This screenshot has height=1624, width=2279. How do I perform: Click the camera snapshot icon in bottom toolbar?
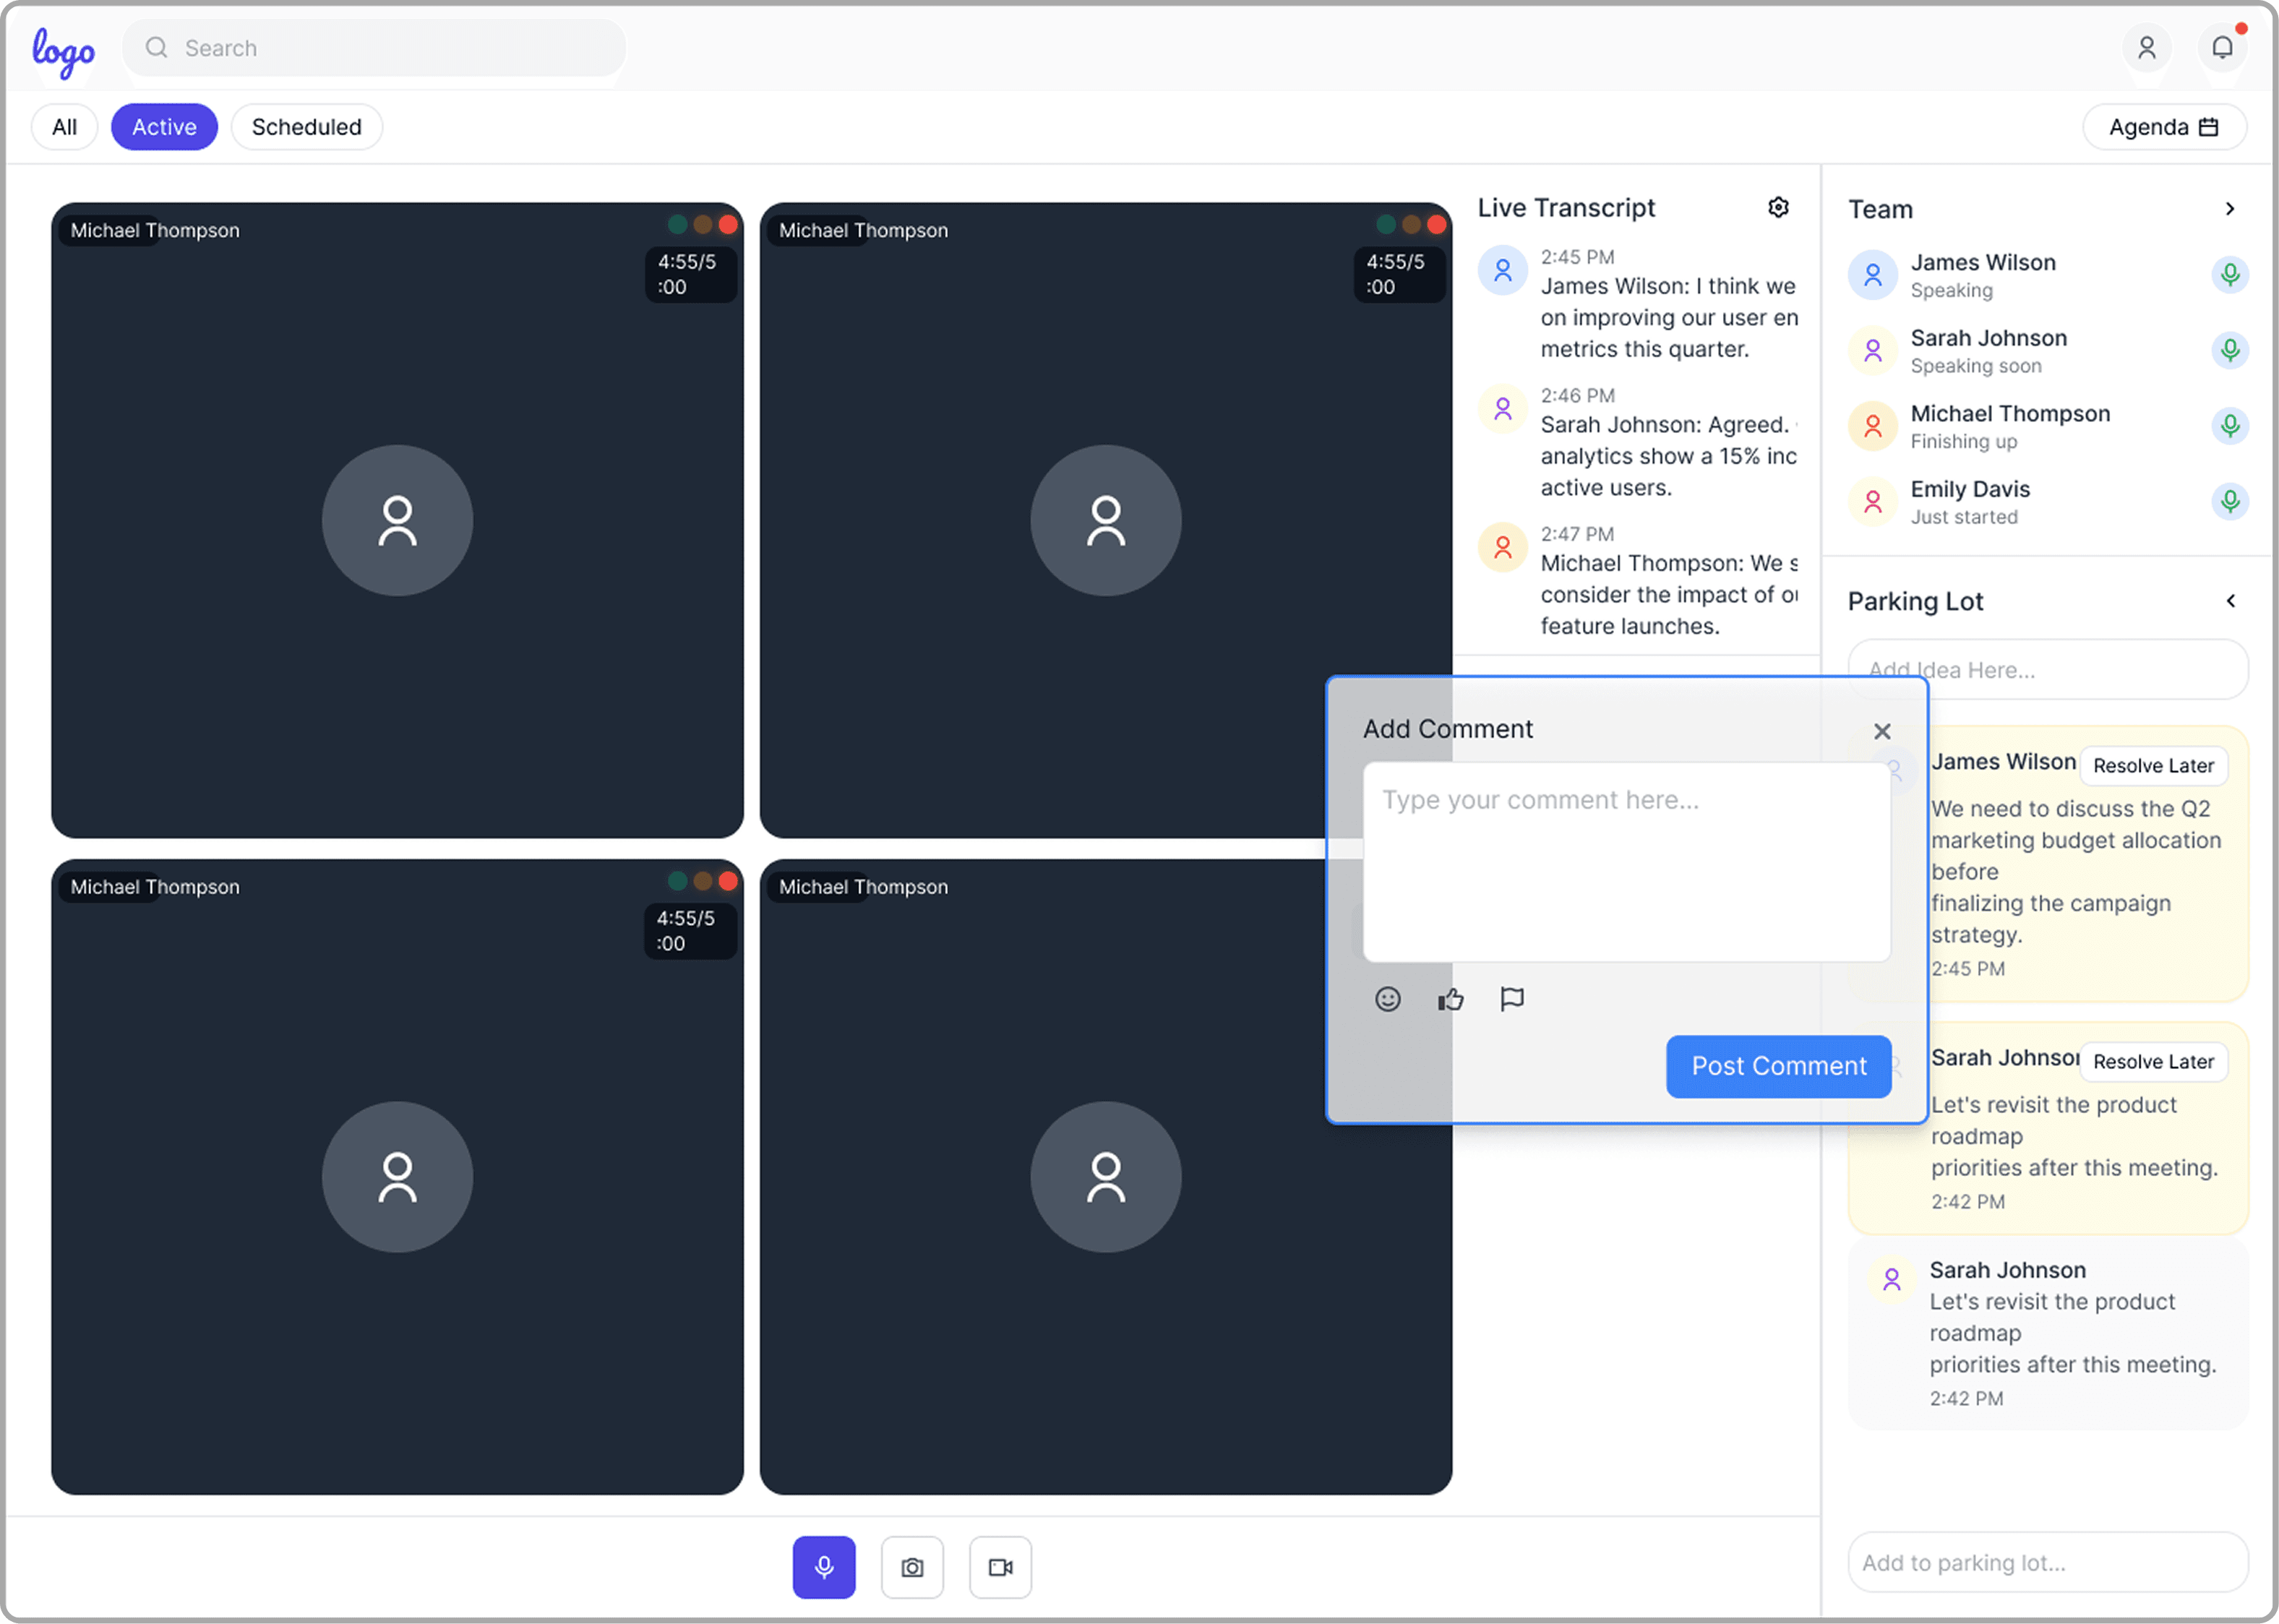point(911,1567)
